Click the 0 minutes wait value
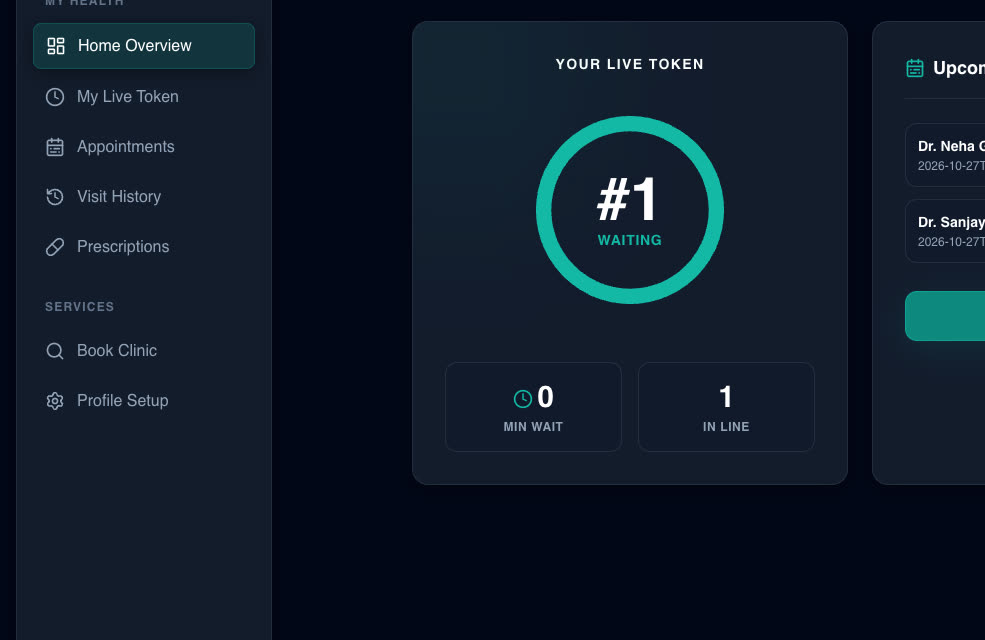 point(545,397)
